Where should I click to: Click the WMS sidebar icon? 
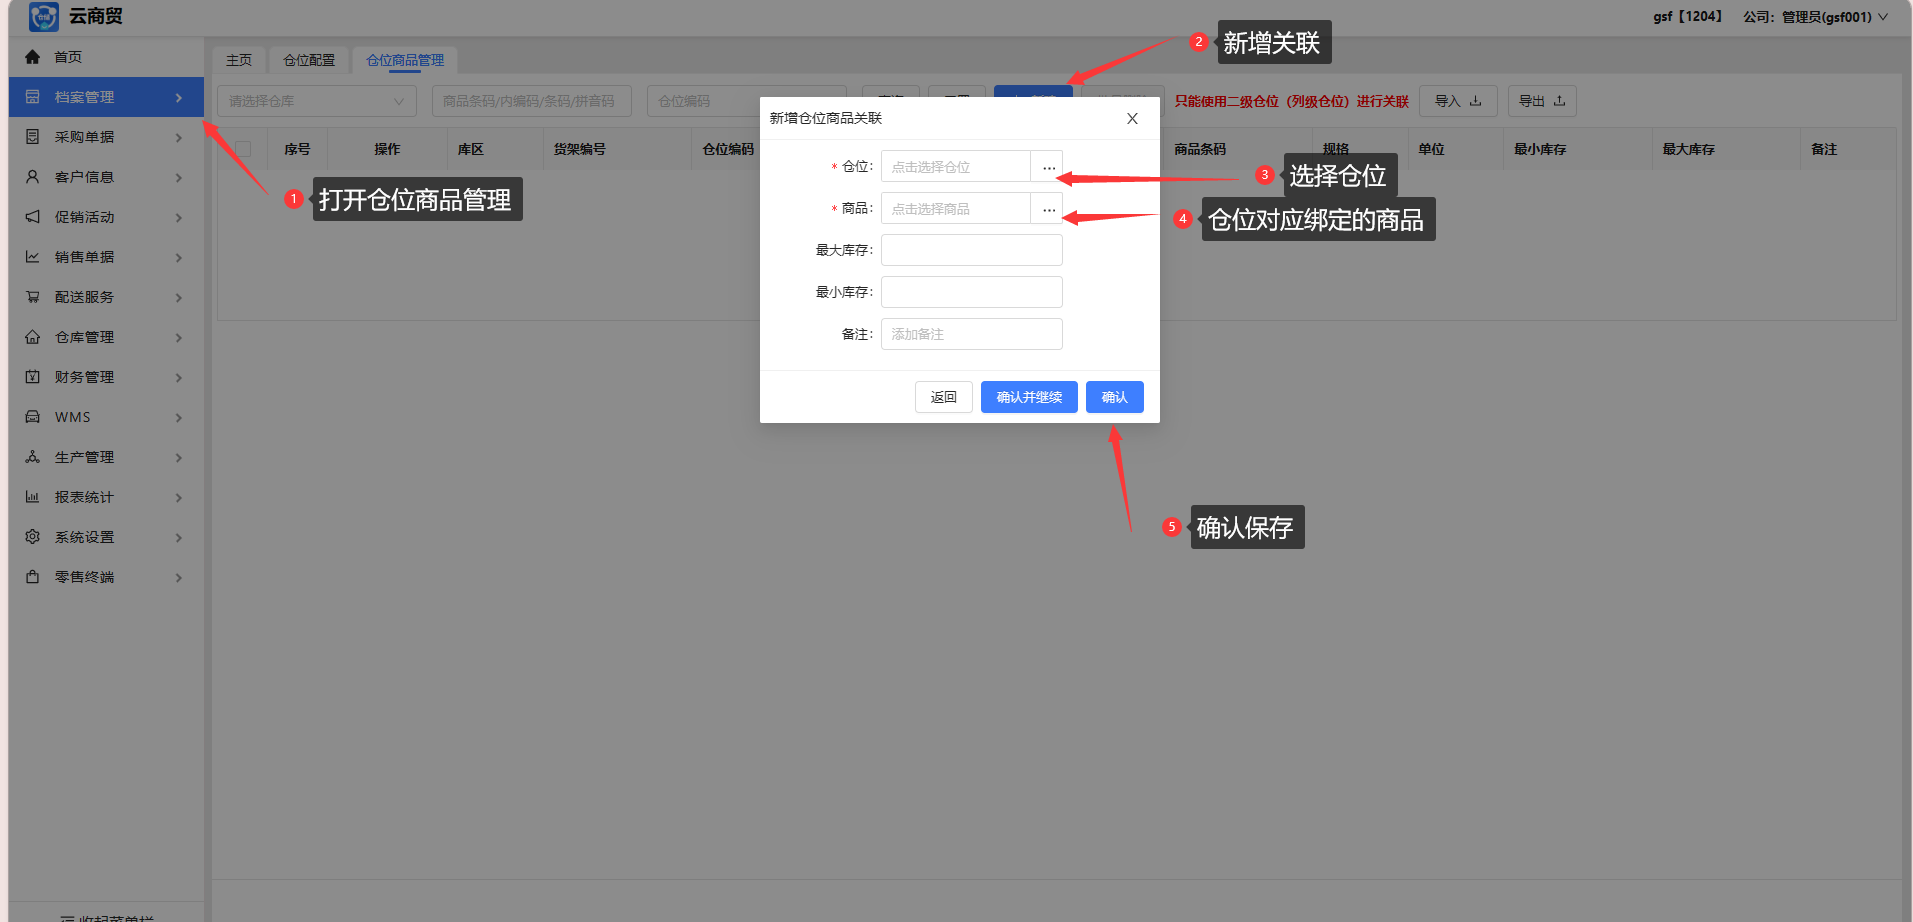pyautogui.click(x=32, y=417)
